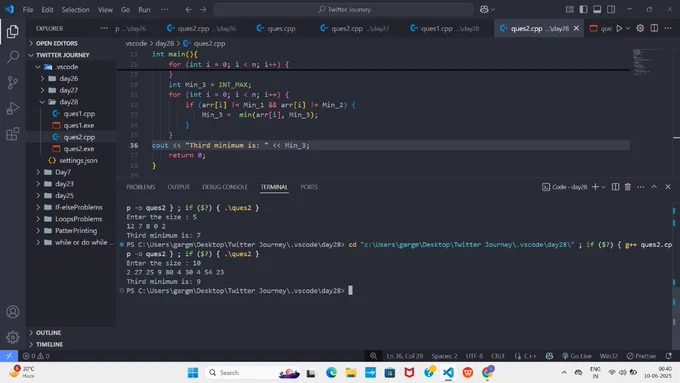Open Run Code dropdown arrow
The image size is (680, 383).
(x=628, y=28)
